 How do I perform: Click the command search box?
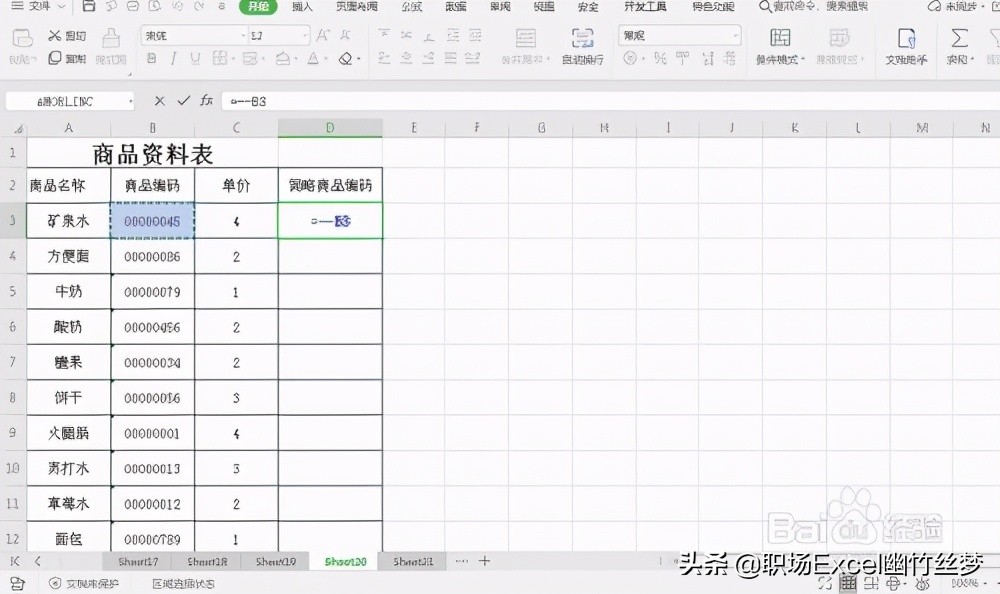point(814,6)
